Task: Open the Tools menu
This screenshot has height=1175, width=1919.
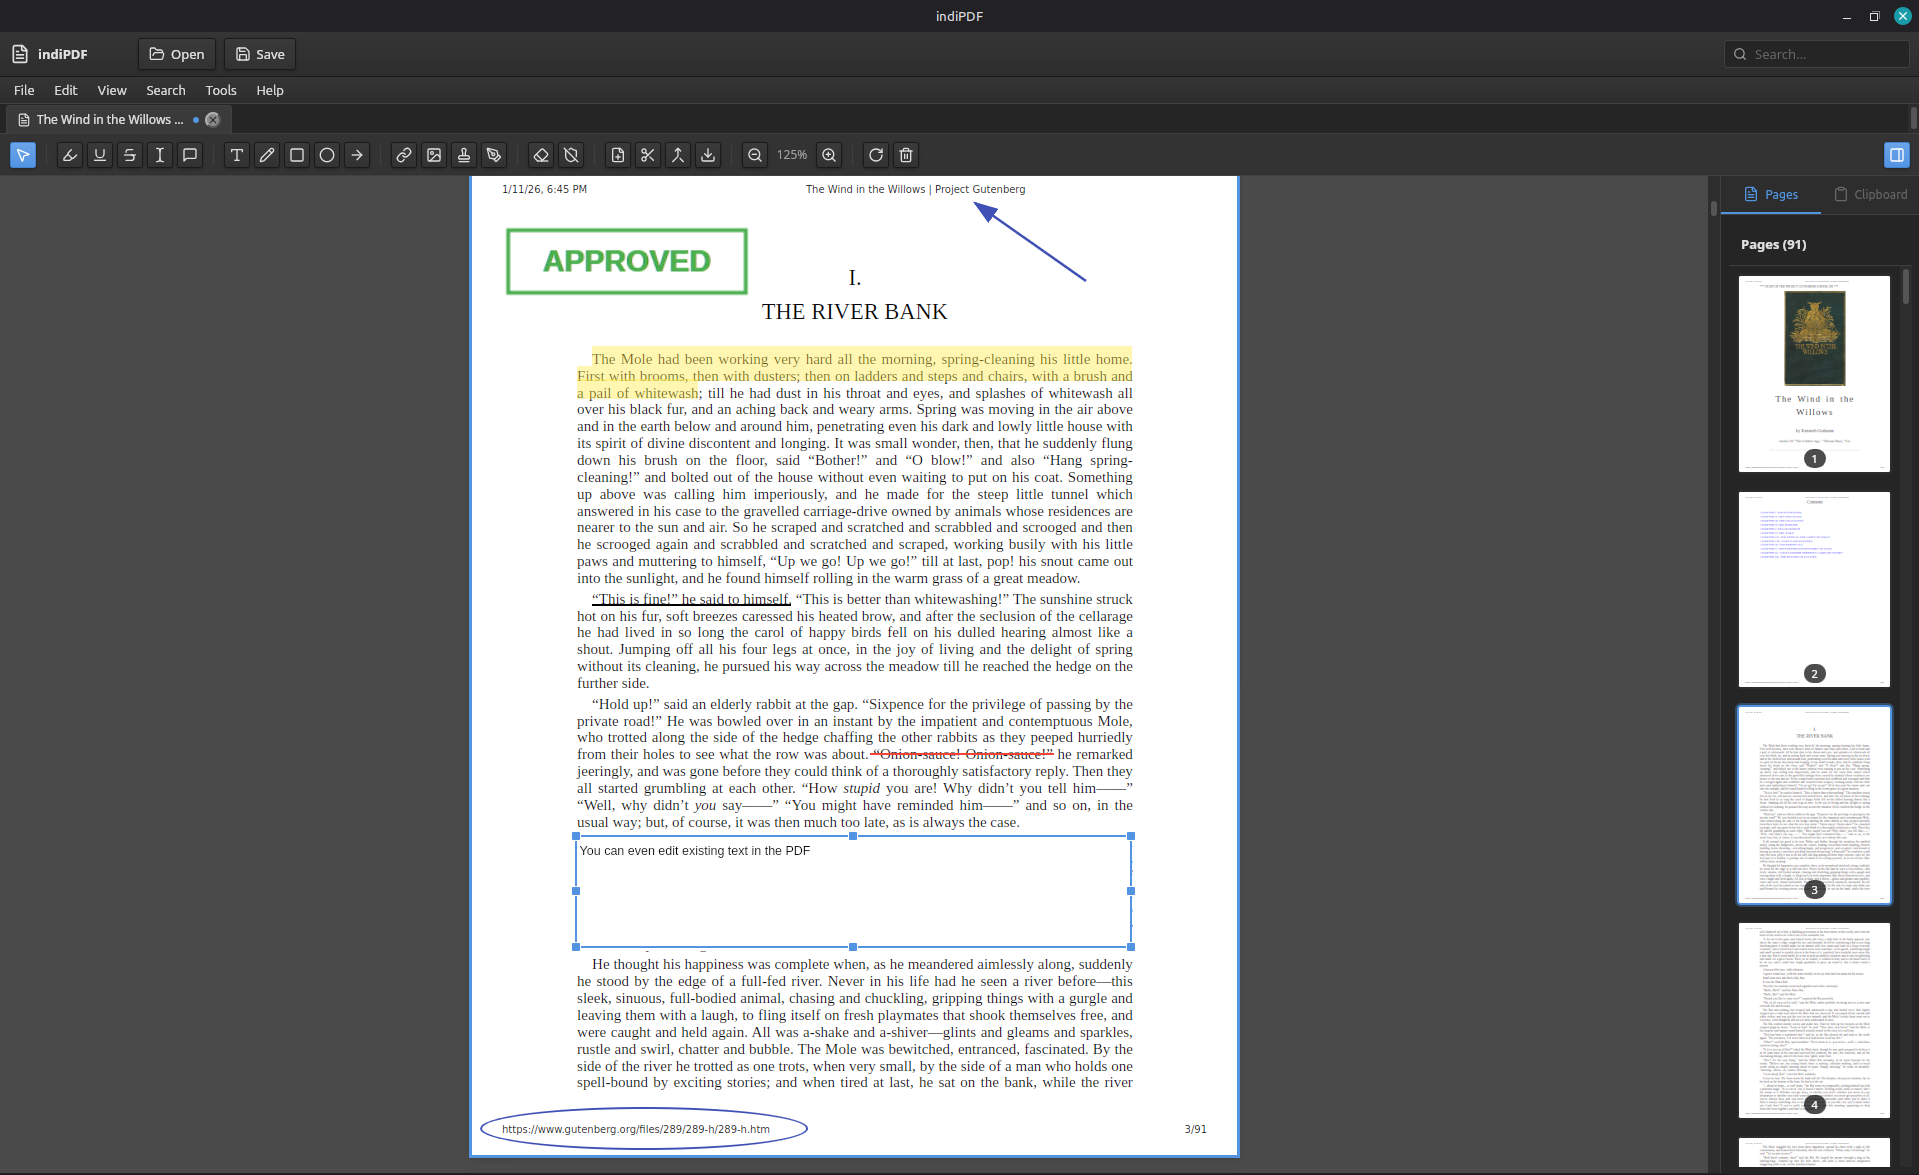Action: click(221, 90)
